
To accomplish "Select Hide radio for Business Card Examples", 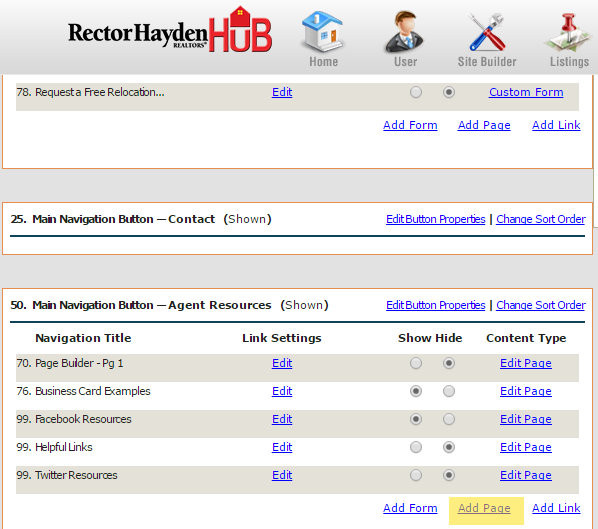I will (449, 391).
